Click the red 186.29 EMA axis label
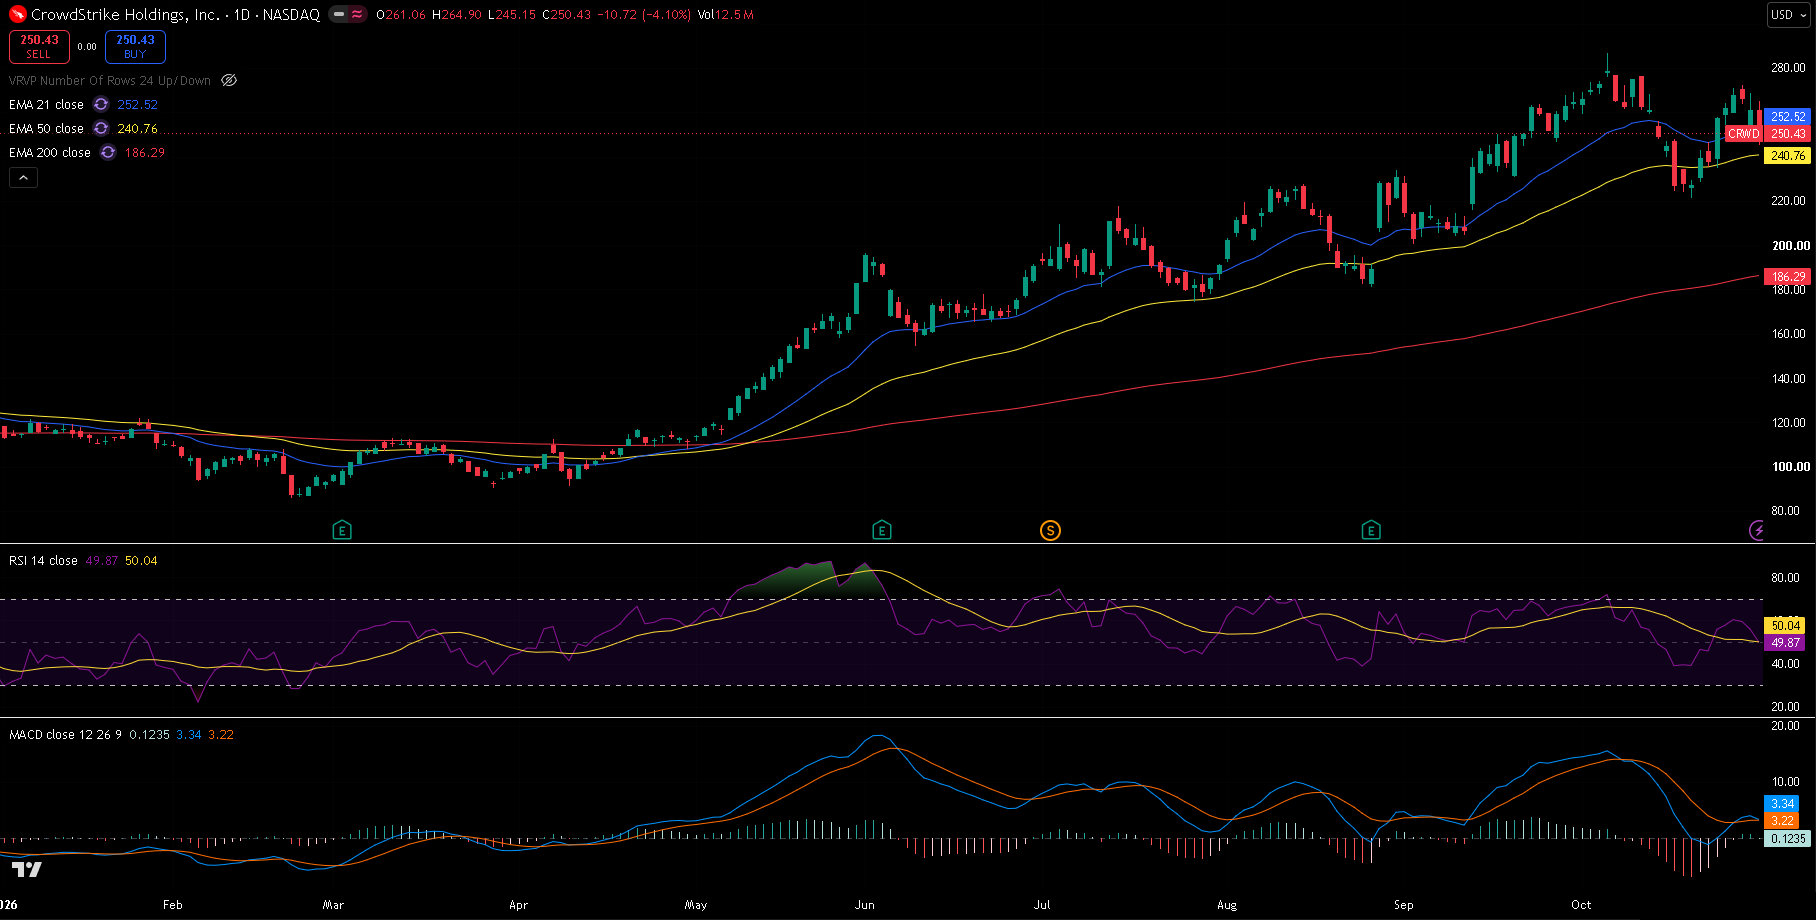The image size is (1816, 920). [x=1788, y=276]
